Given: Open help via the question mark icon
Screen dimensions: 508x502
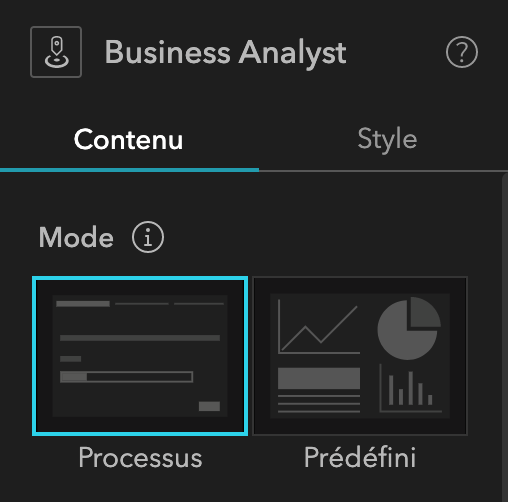Looking at the screenshot, I should point(461,52).
